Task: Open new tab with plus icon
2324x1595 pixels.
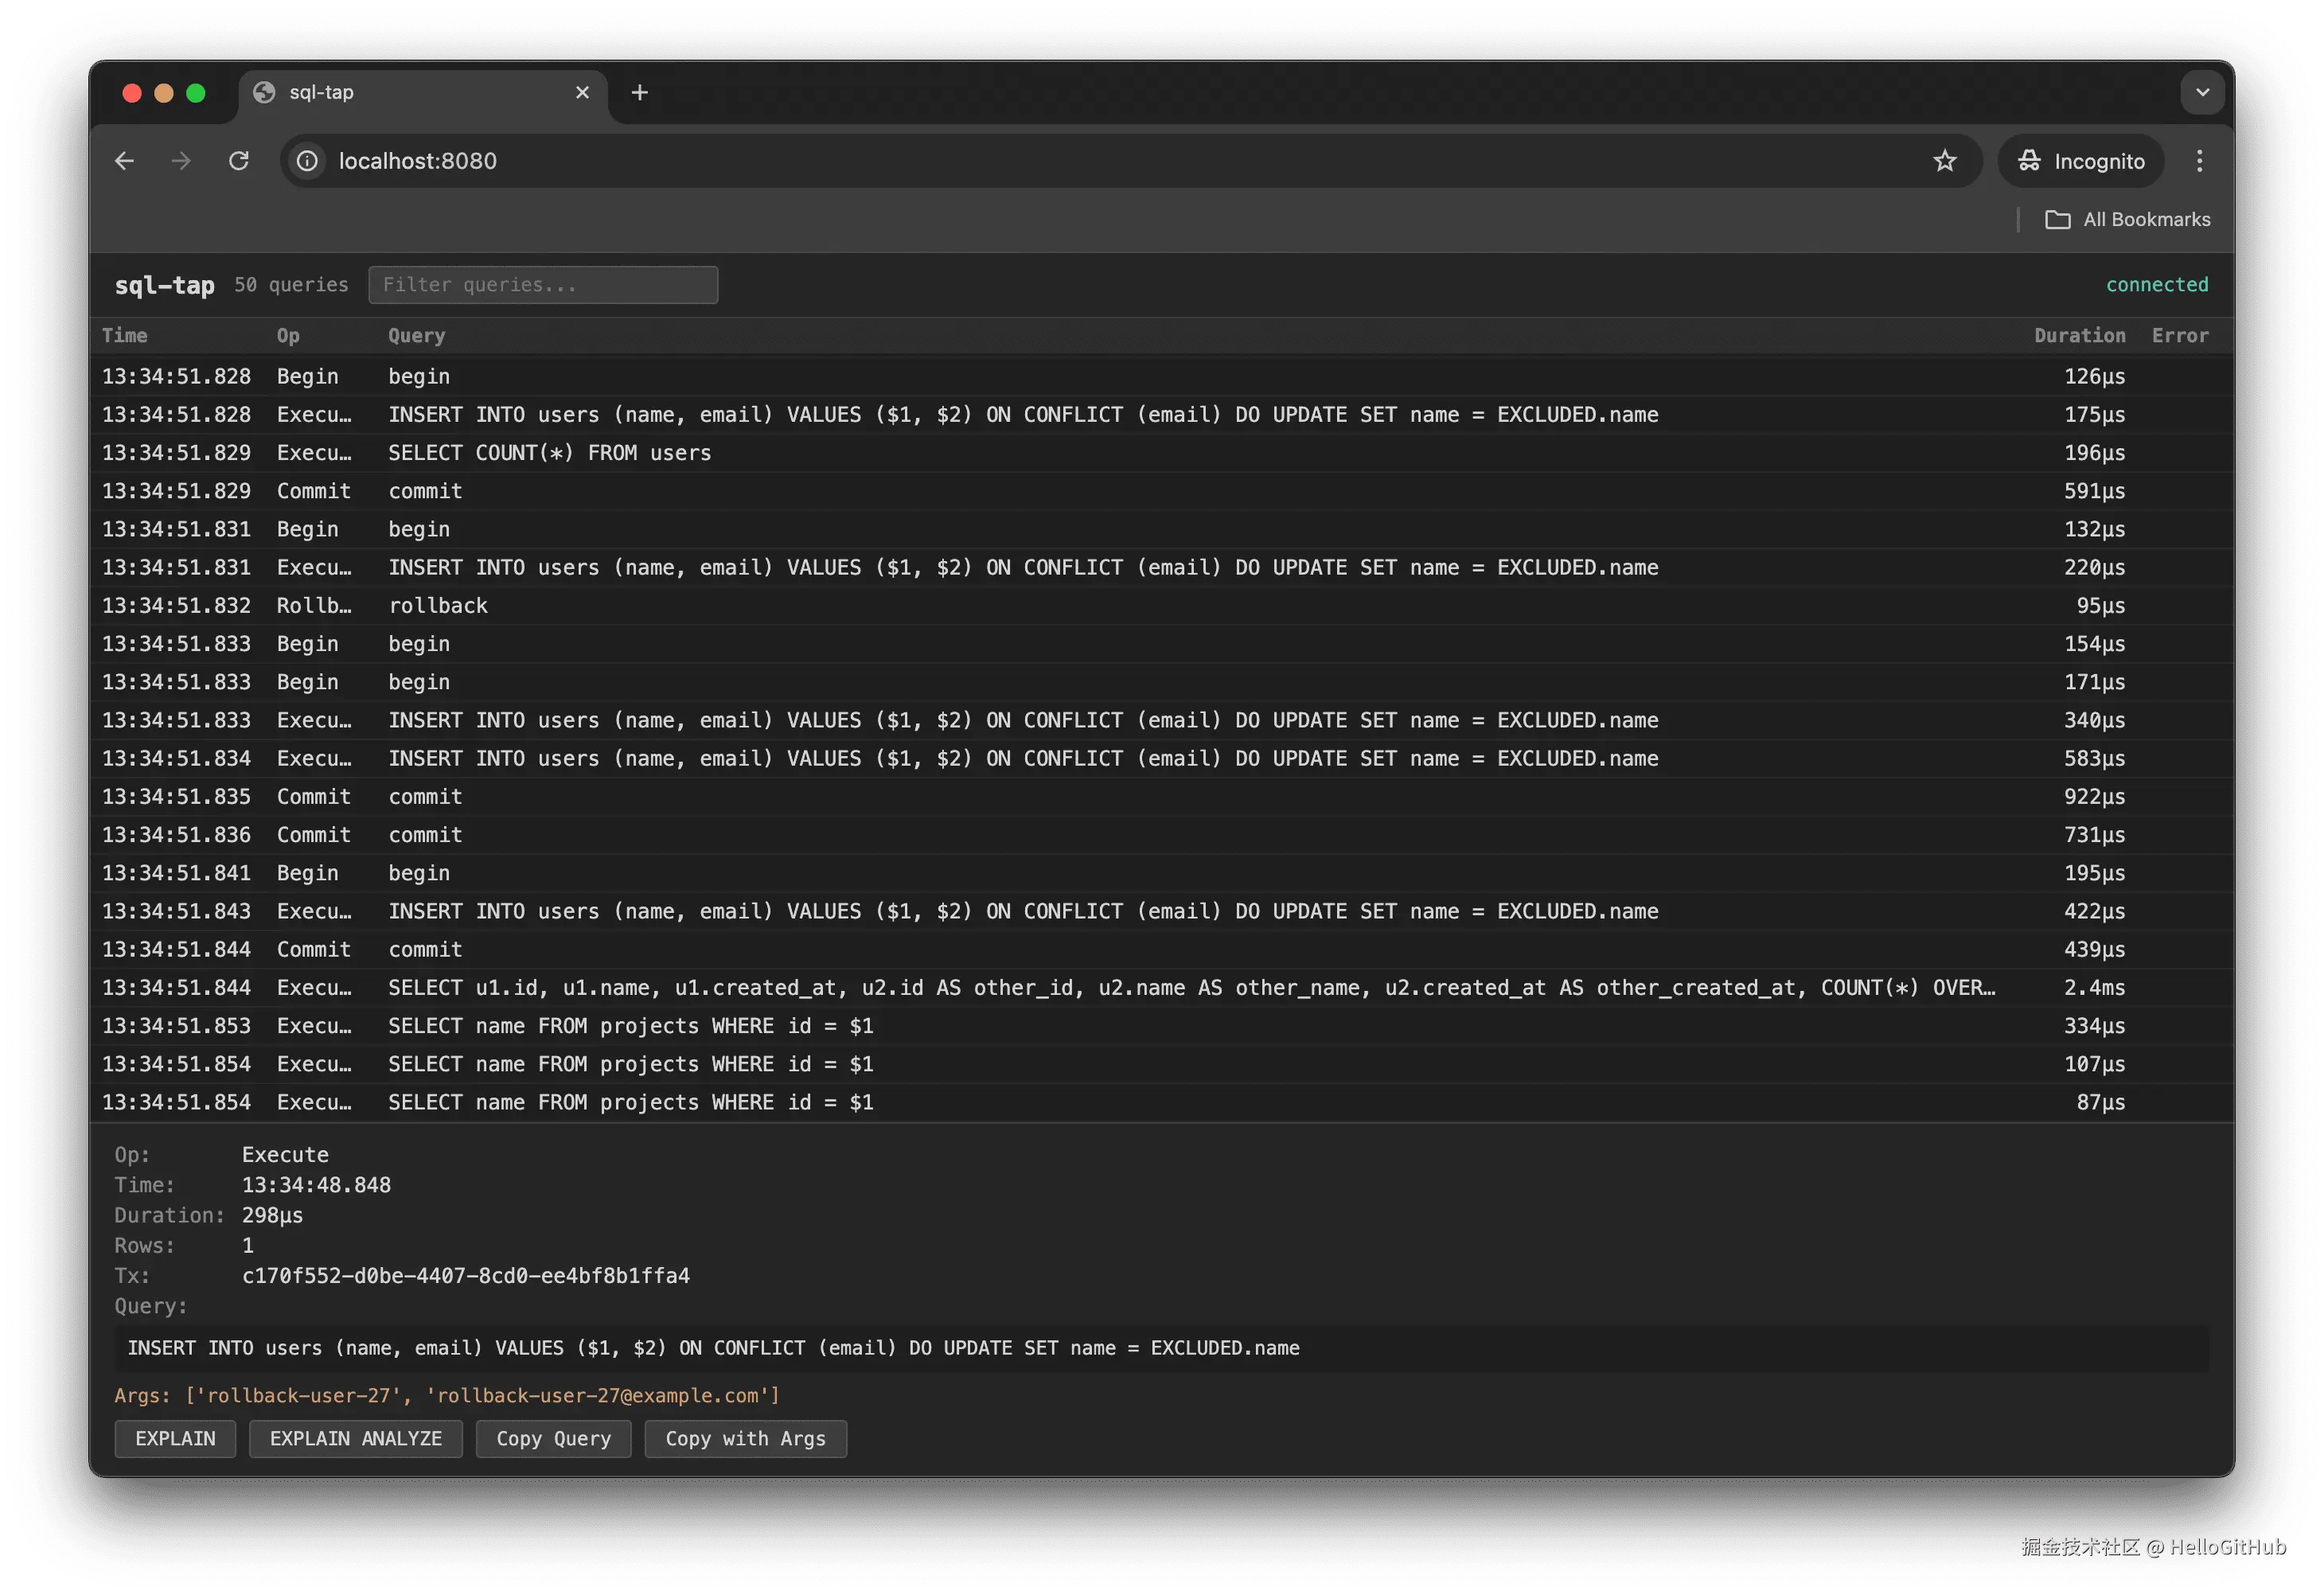Action: 640,93
